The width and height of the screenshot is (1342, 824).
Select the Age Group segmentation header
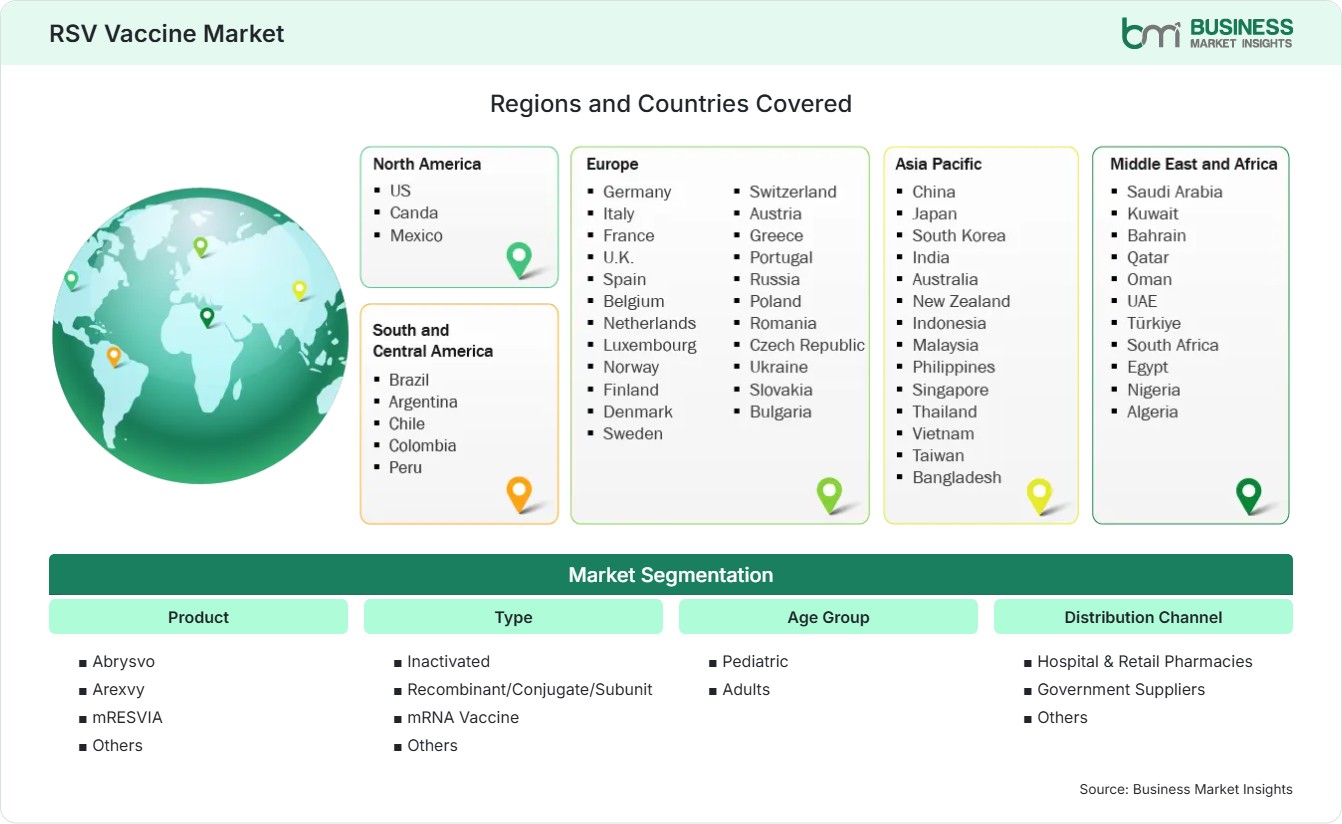[x=828, y=617]
